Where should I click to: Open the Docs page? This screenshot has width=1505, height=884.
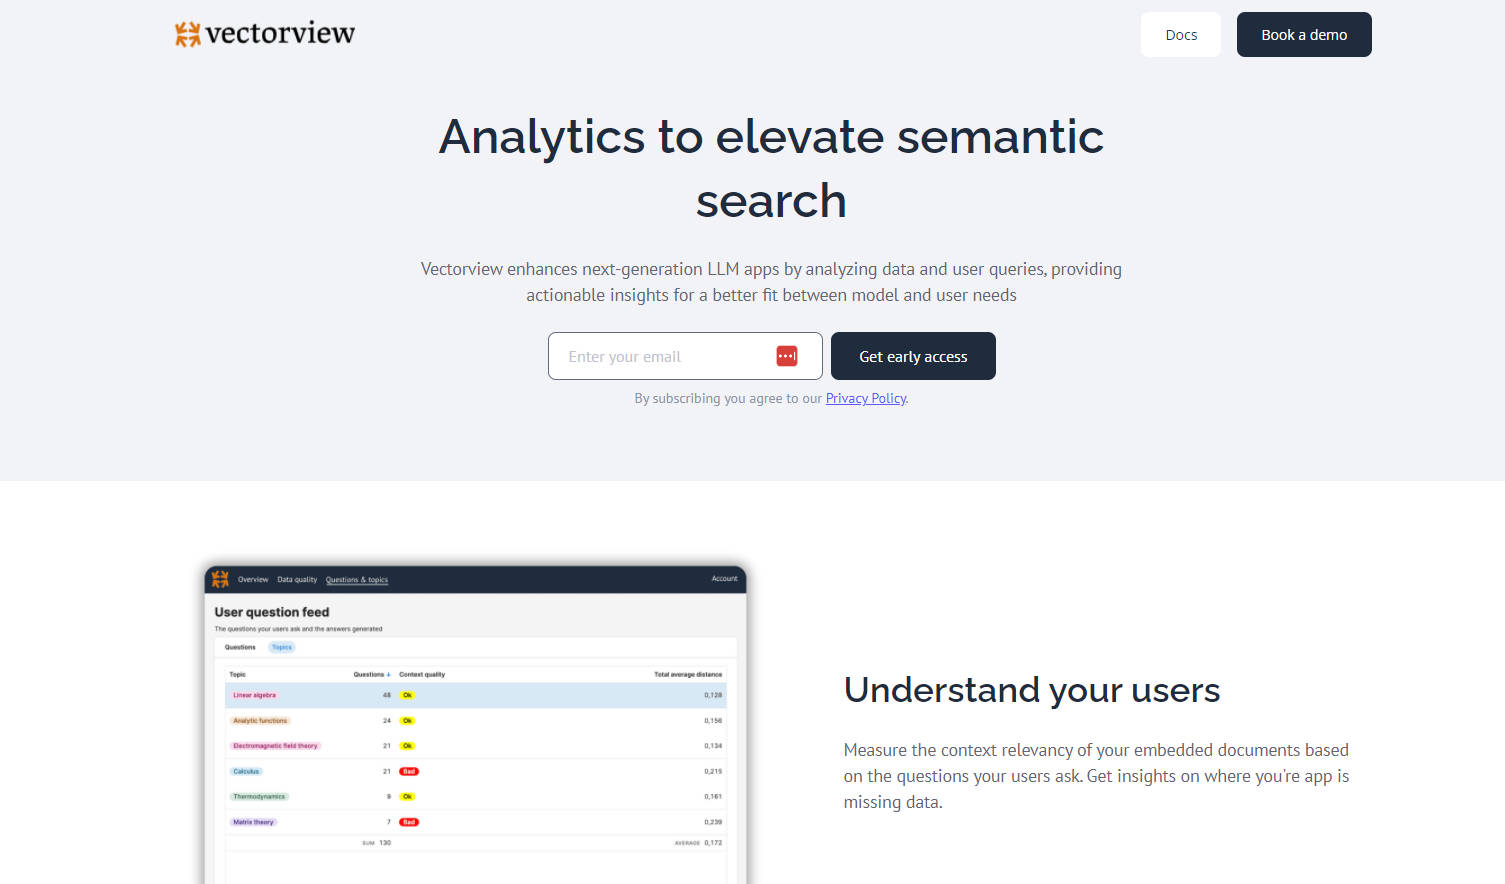1180,34
